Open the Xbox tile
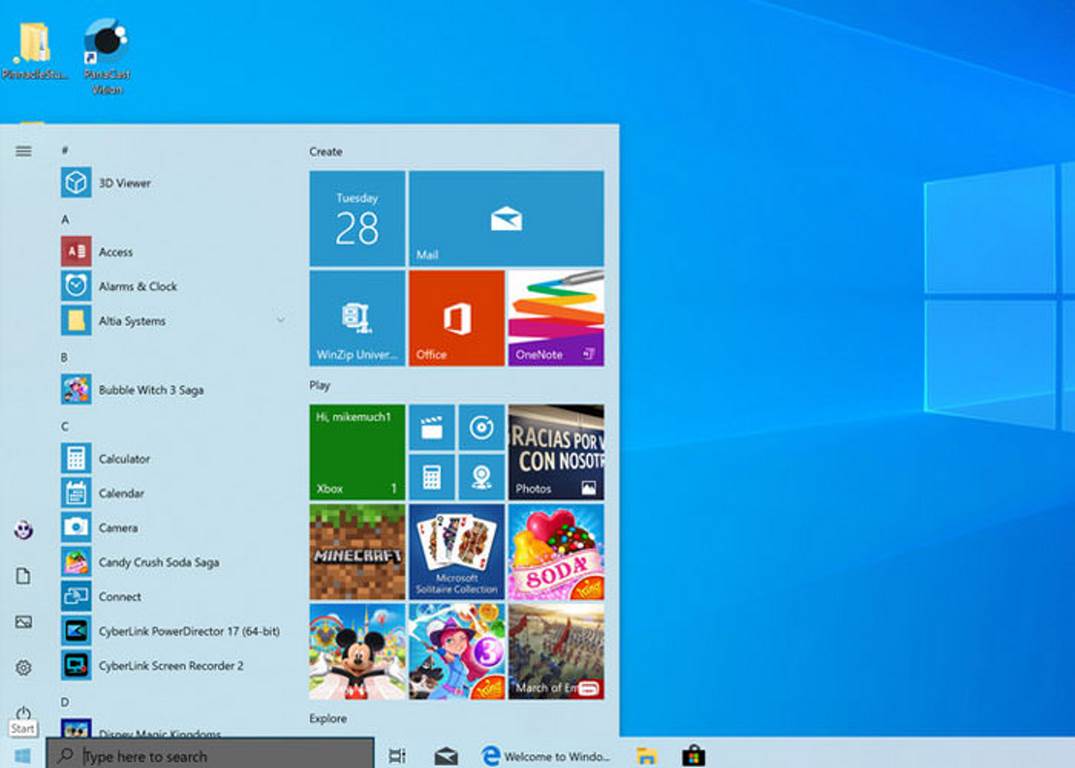The image size is (1075, 768). pos(357,452)
